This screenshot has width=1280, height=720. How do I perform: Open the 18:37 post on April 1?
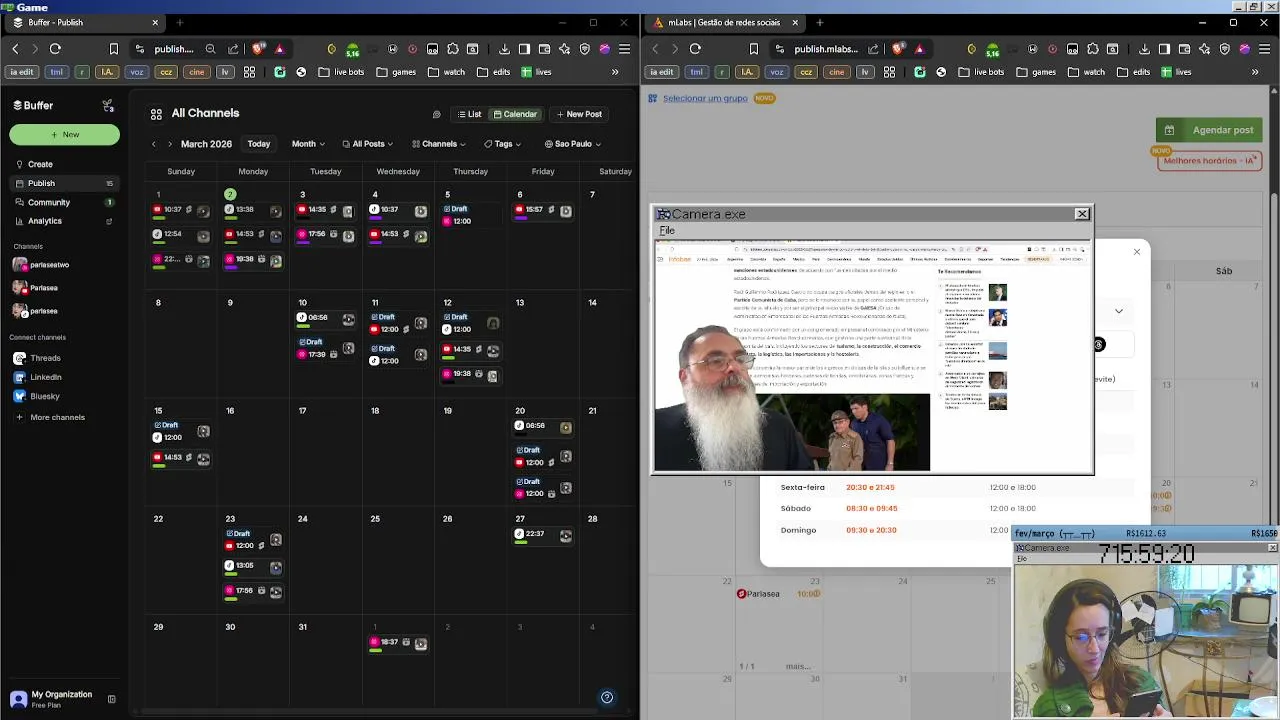point(398,642)
